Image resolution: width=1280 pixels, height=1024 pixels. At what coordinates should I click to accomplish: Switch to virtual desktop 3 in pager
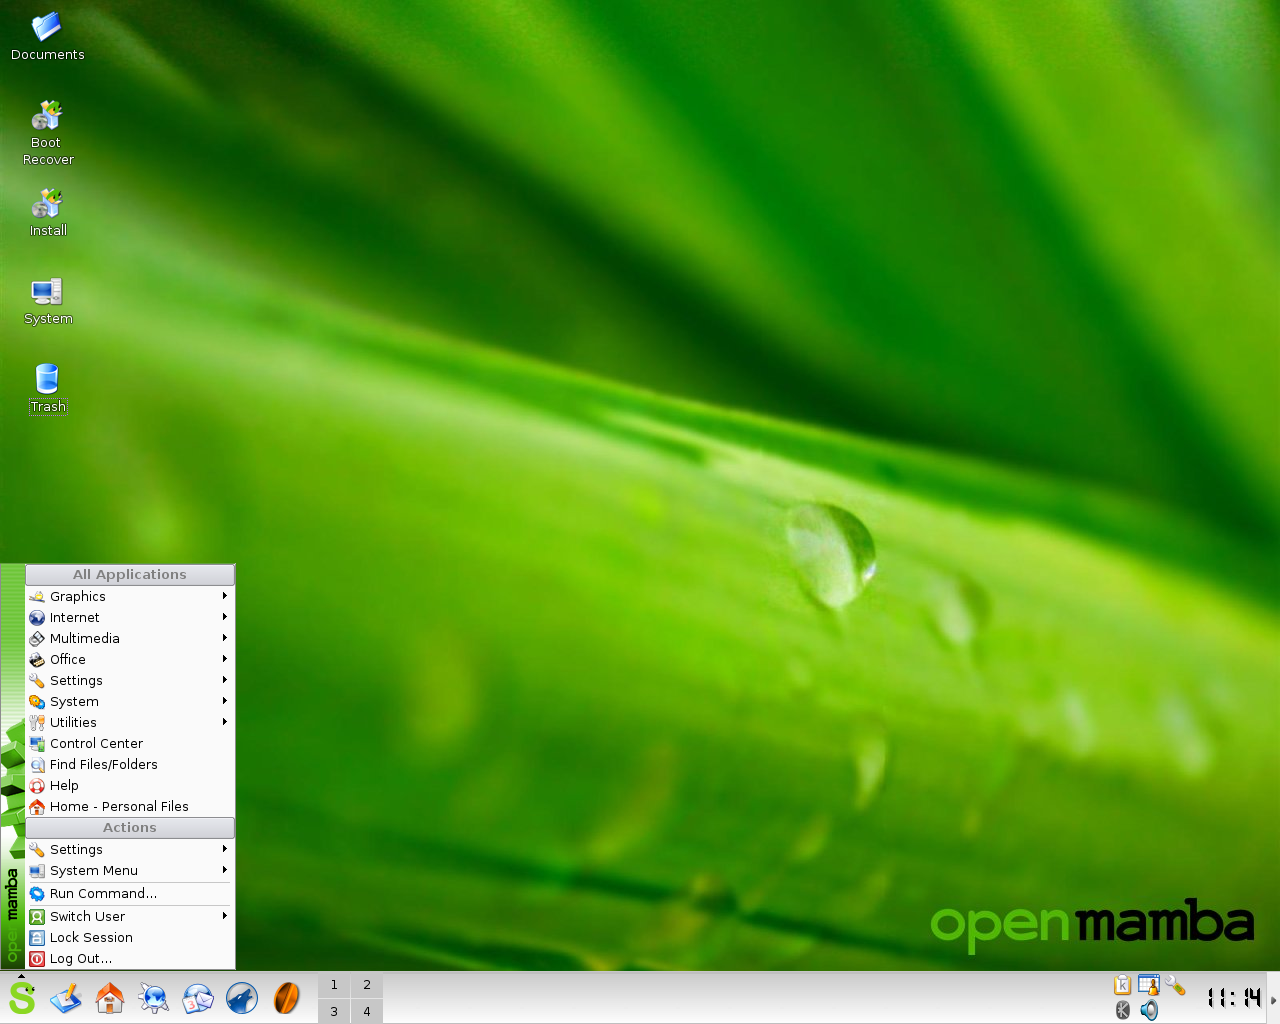(x=334, y=1011)
